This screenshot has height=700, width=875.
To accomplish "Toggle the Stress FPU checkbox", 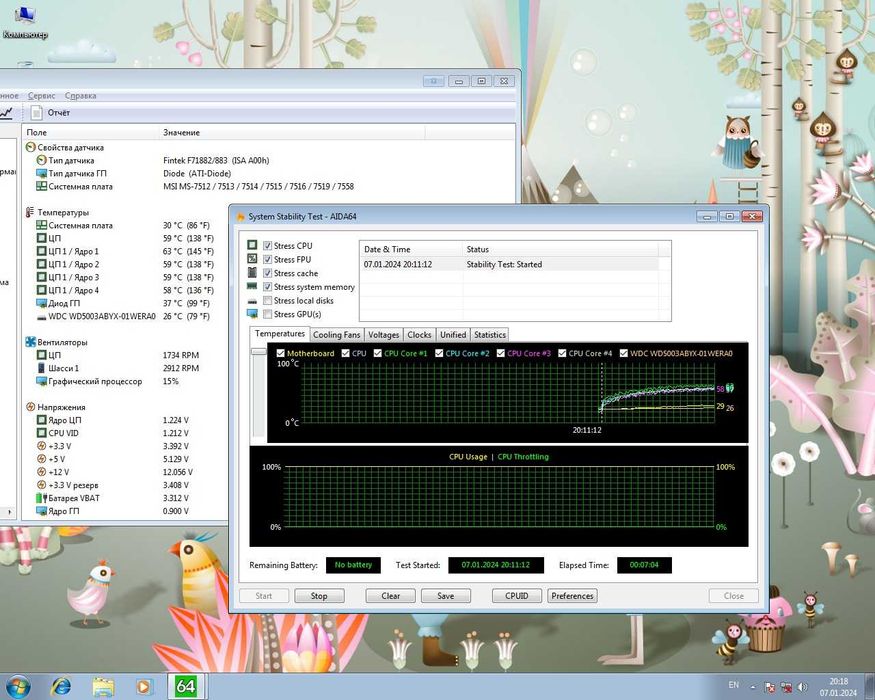I will (268, 260).
